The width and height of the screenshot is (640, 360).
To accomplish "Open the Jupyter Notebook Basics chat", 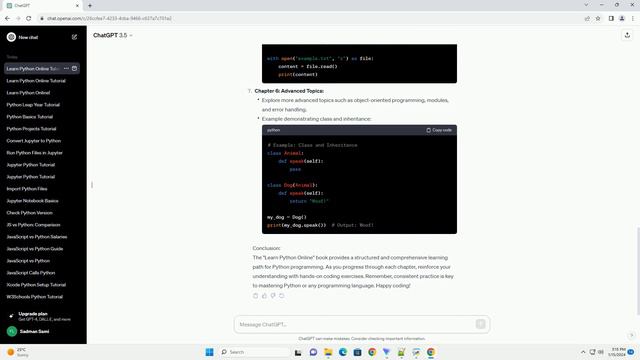I will [32, 201].
